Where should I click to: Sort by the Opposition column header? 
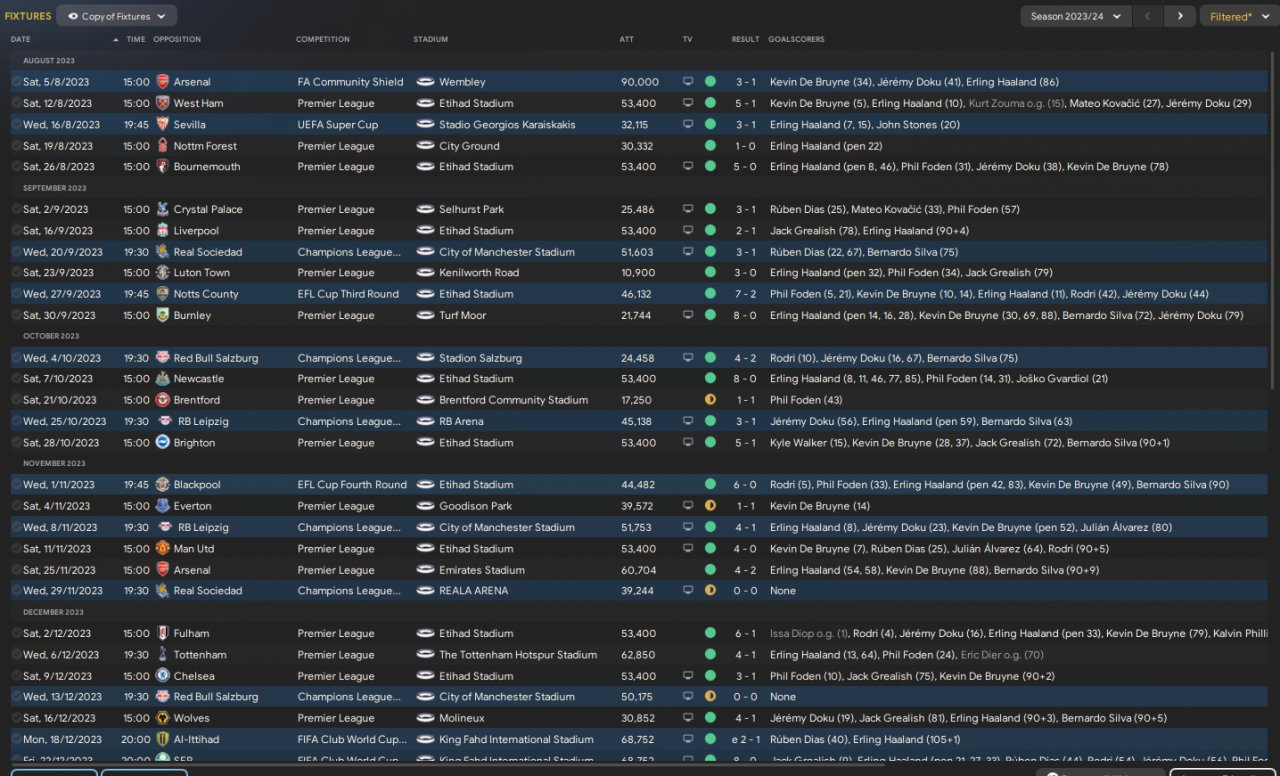(177, 40)
